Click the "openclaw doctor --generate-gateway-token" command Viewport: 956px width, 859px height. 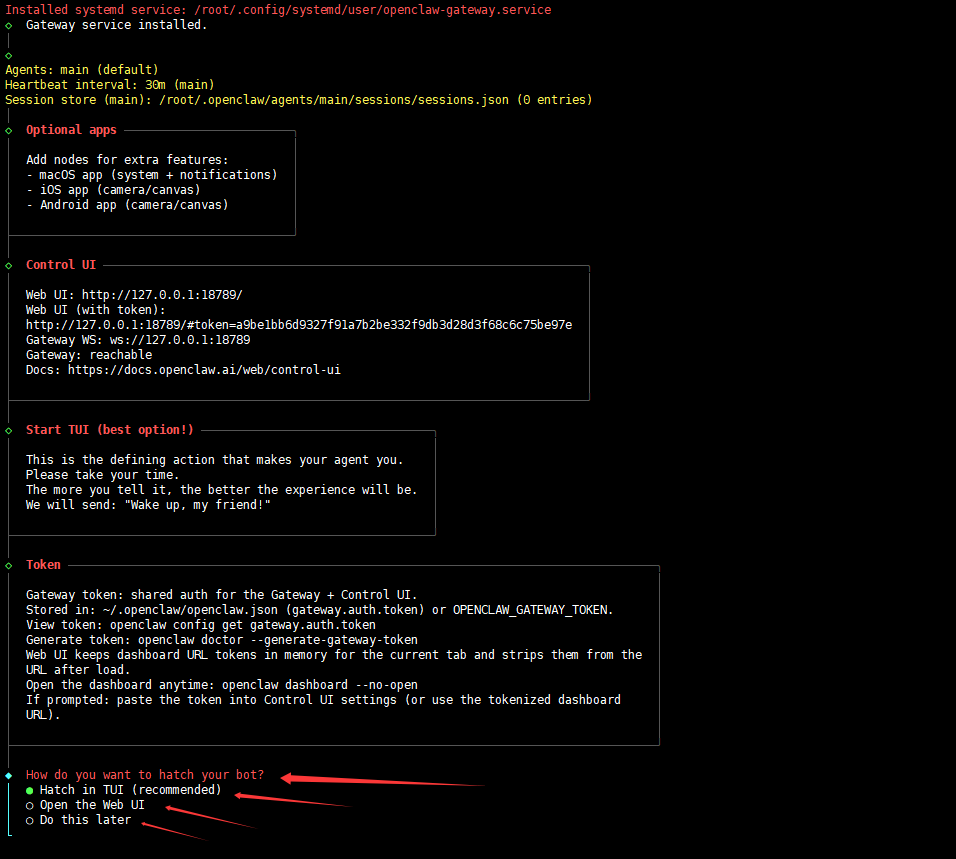[x=278, y=640]
